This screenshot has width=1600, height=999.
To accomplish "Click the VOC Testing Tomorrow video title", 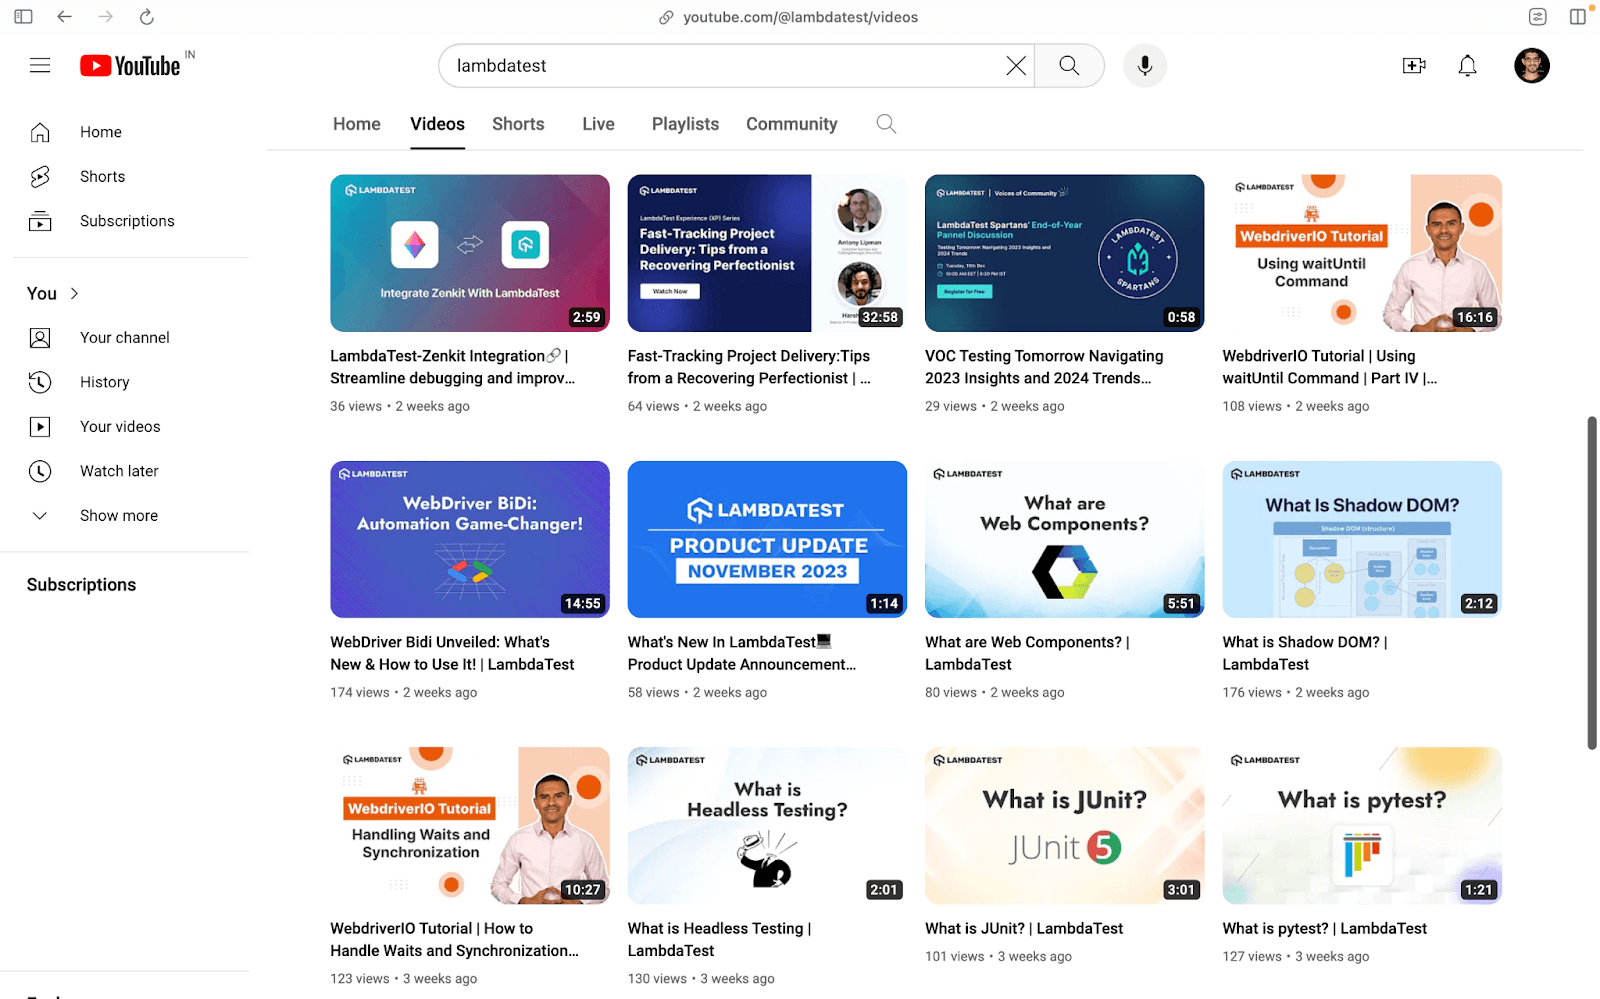I will pyautogui.click(x=1045, y=367).
